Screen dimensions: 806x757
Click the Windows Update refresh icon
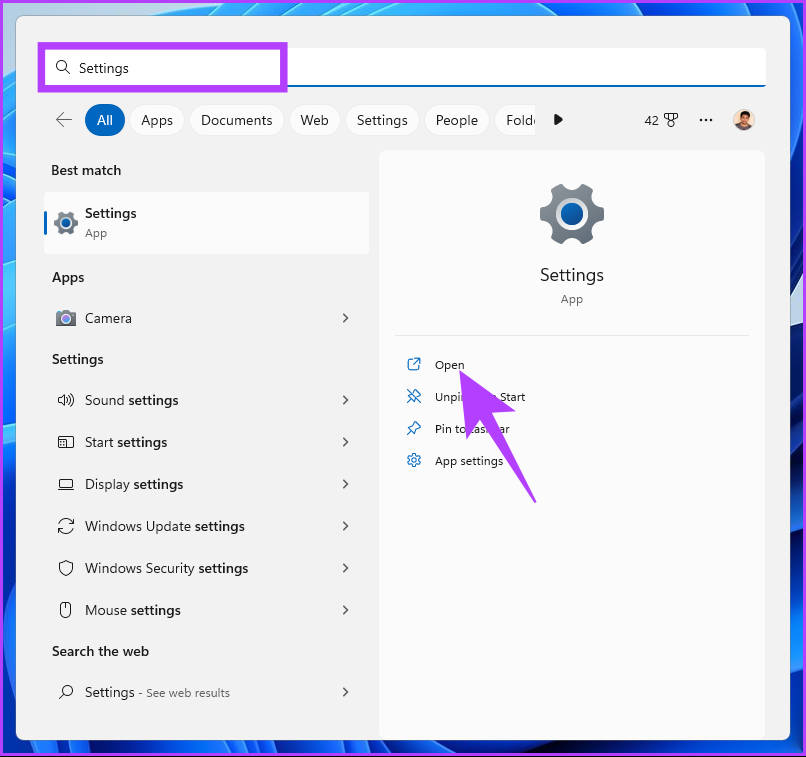coord(66,526)
